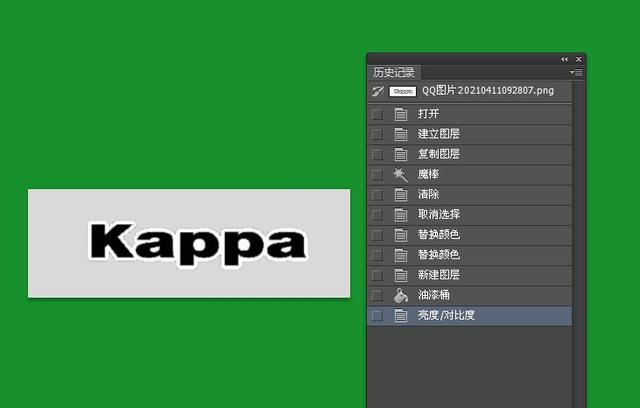Set history brush source at 油漆桶 state
640x408 pixels.
(x=377, y=295)
